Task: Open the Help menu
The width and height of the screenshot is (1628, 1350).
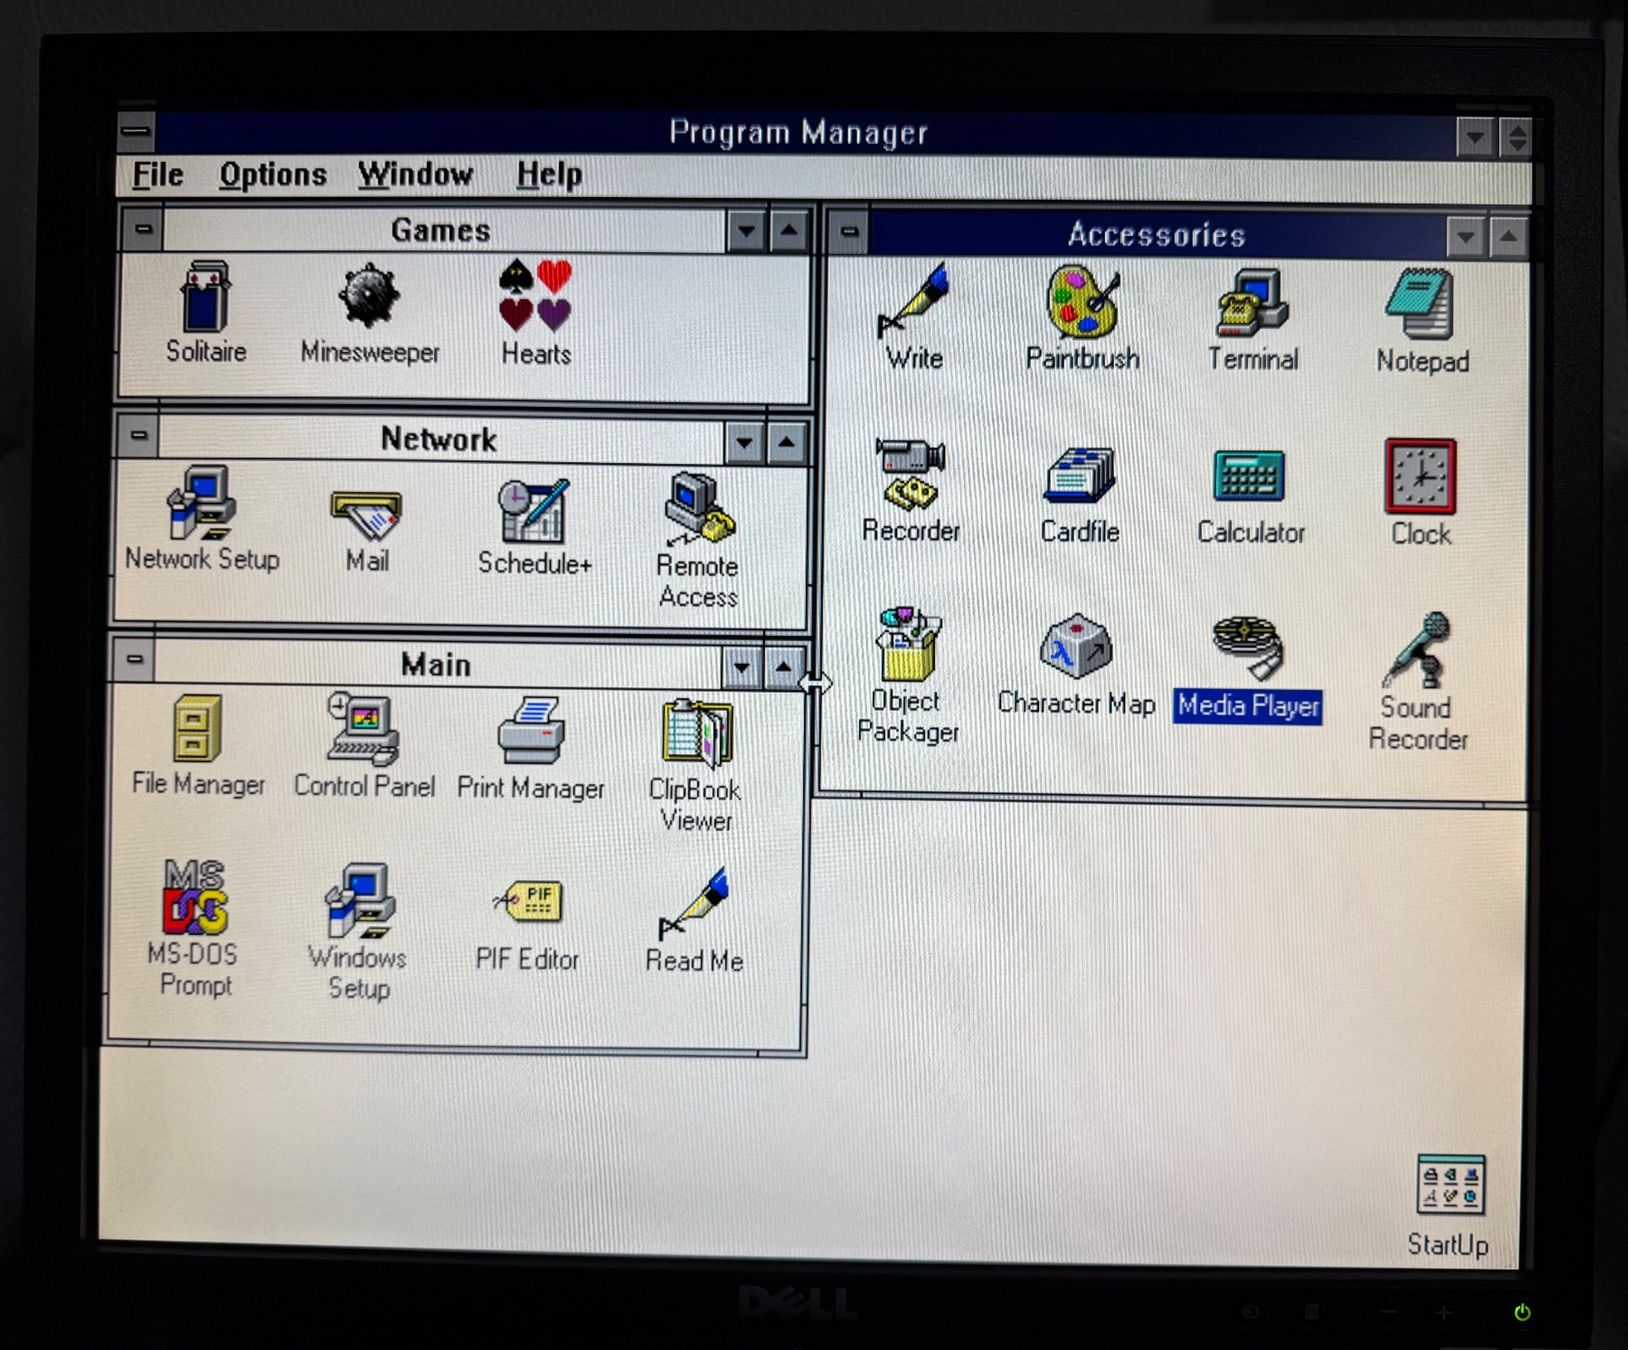Action: [x=549, y=175]
